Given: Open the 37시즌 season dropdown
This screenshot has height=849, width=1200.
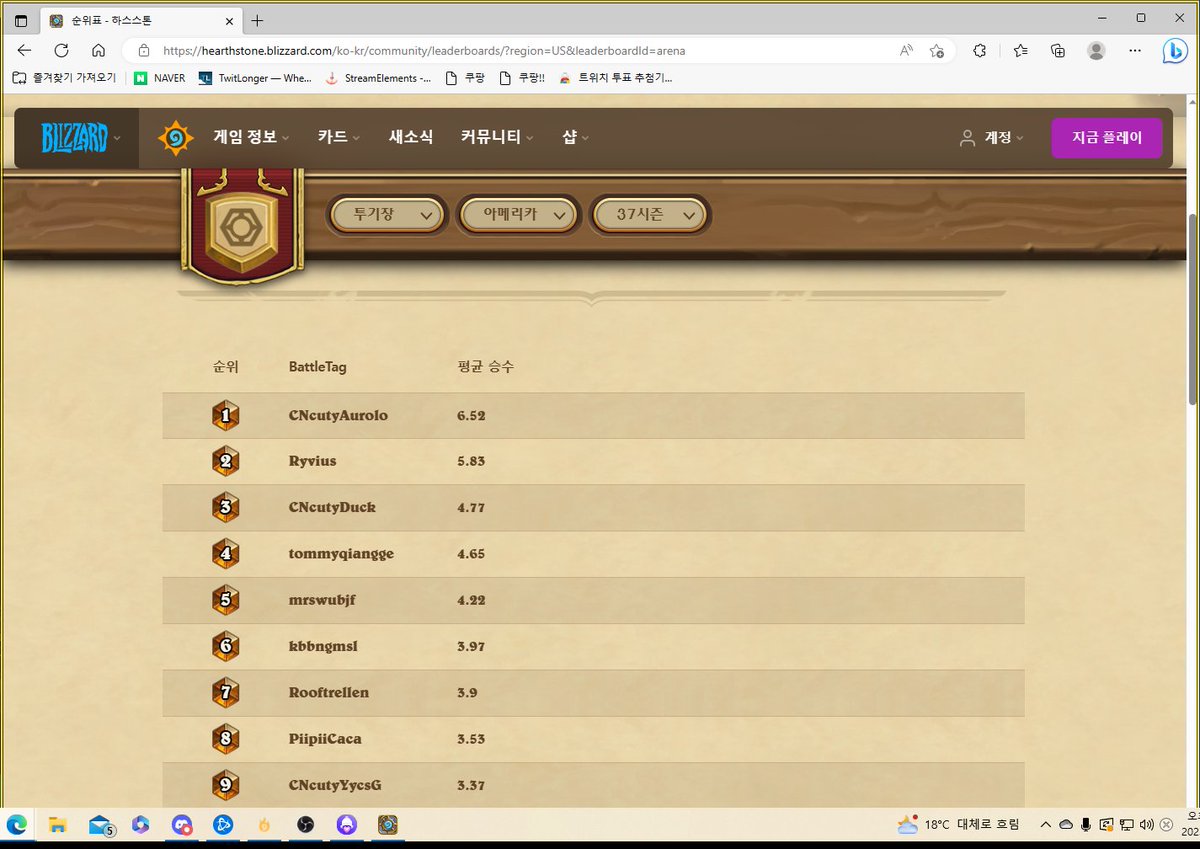Looking at the screenshot, I should [x=650, y=214].
